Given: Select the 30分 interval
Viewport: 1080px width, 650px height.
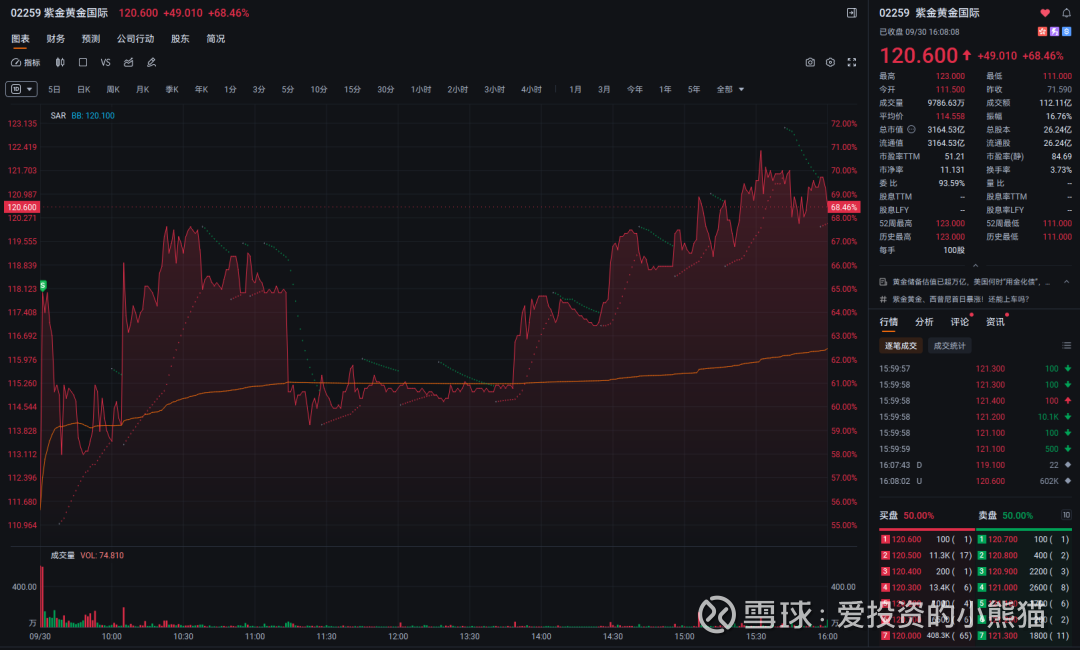Looking at the screenshot, I should pyautogui.click(x=386, y=90).
